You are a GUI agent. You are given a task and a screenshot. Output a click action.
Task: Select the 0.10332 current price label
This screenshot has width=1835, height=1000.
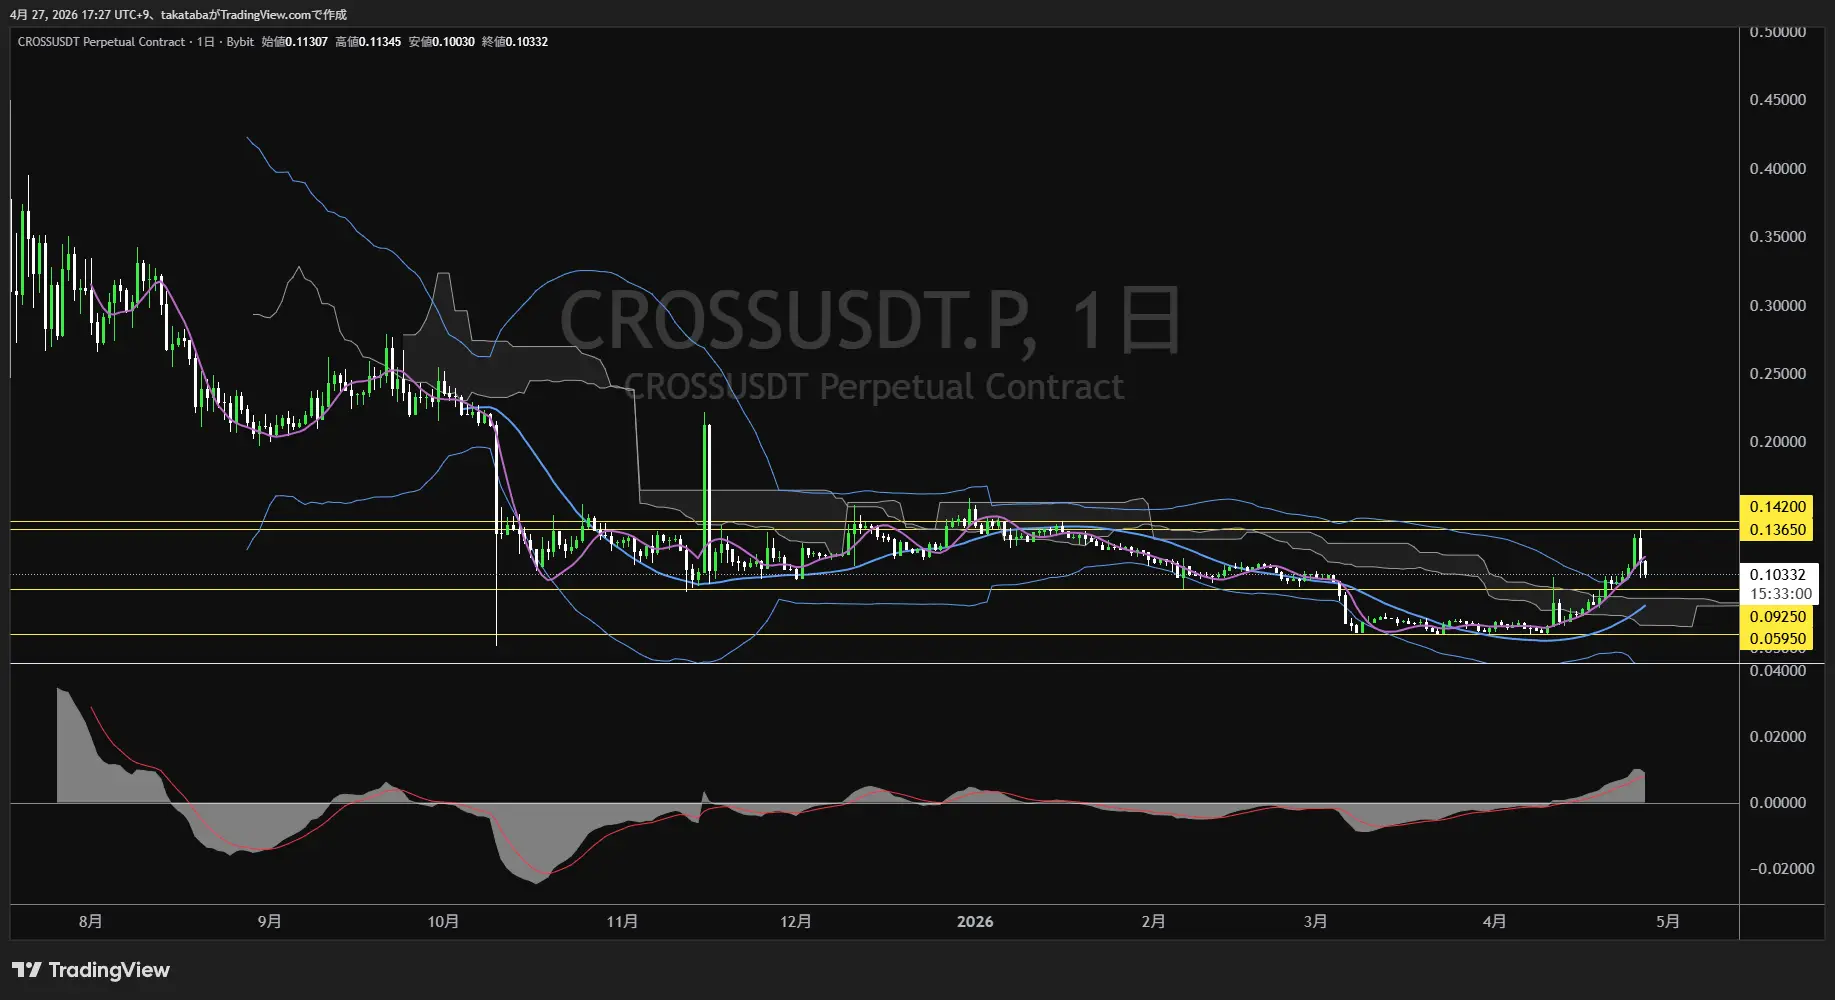point(1777,575)
